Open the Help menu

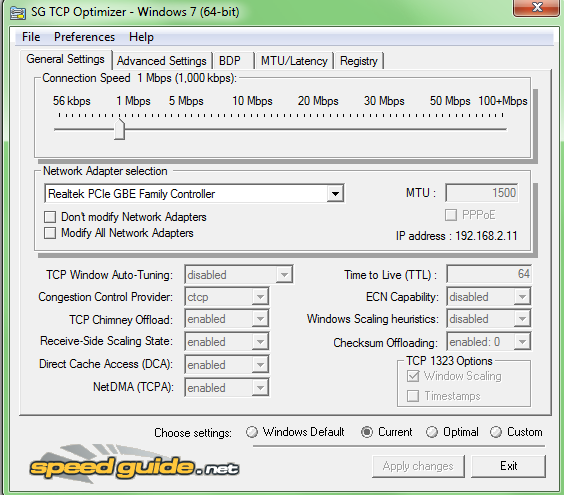[x=141, y=37]
